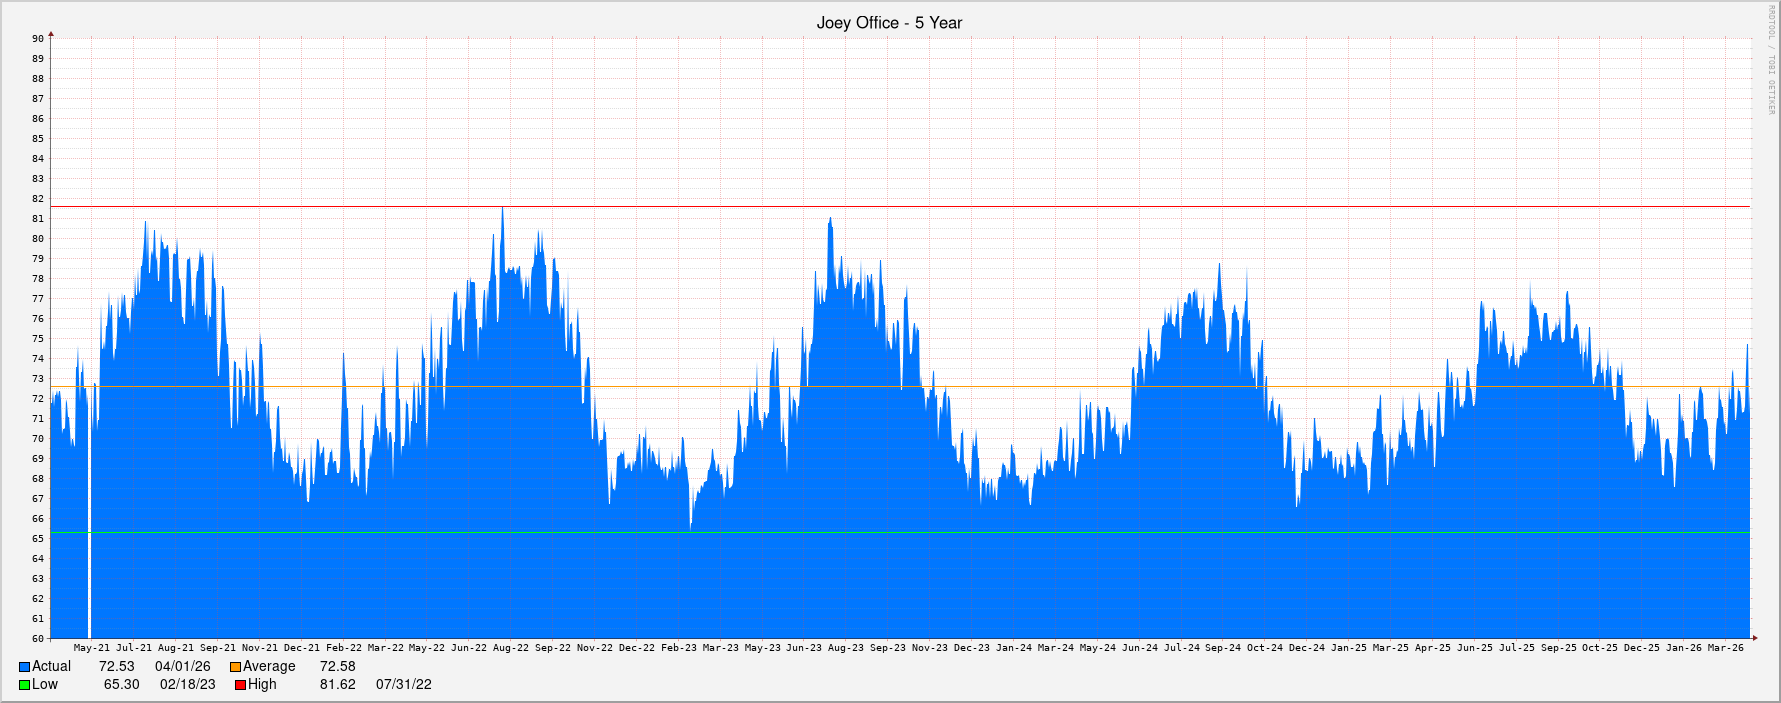Click the Average value 72.58 in legend
The width and height of the screenshot is (1781, 703).
[x=337, y=667]
